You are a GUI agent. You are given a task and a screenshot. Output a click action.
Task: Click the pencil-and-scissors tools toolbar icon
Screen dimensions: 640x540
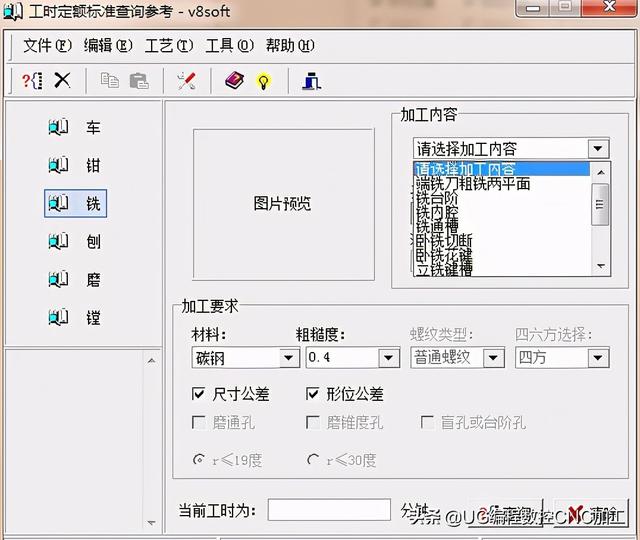pyautogui.click(x=187, y=80)
